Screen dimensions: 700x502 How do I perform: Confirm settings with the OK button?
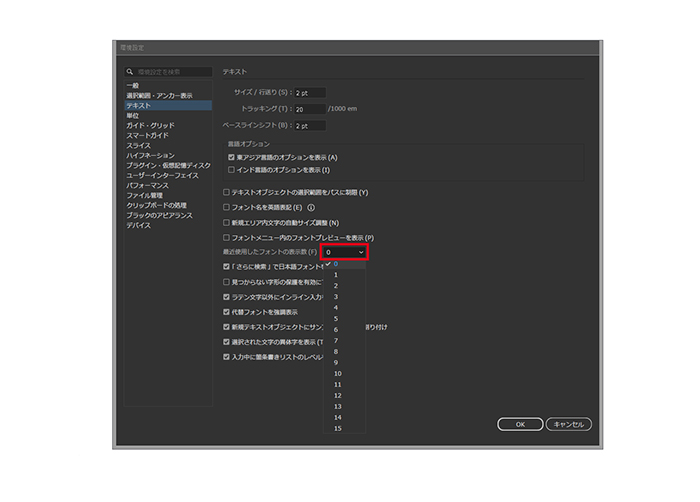[x=520, y=424]
